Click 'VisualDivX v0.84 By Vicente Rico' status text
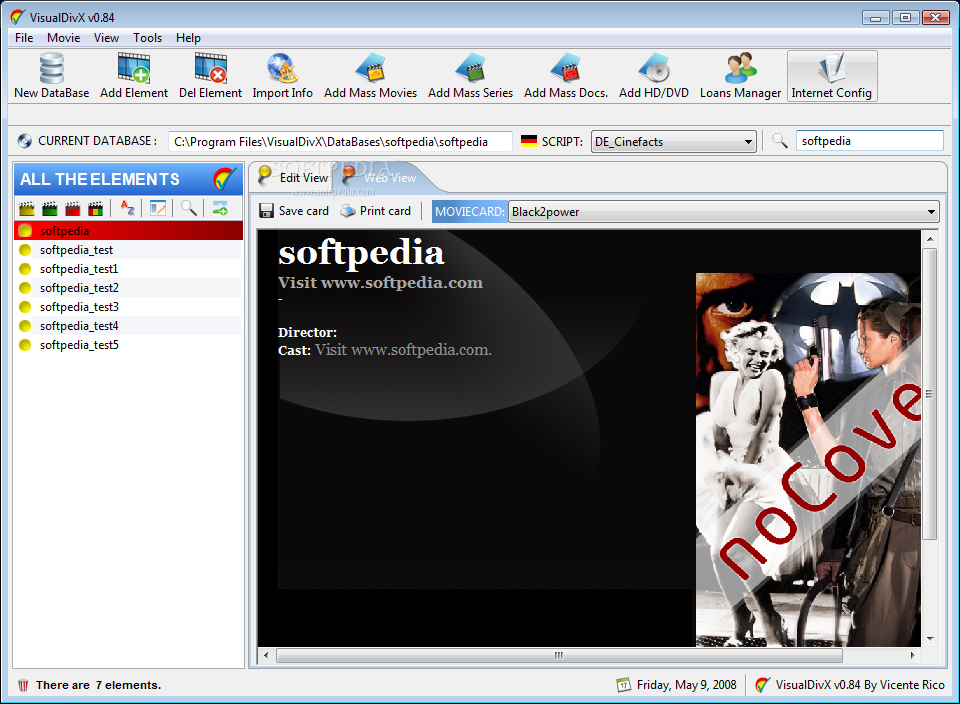This screenshot has width=960, height=704. [x=860, y=685]
